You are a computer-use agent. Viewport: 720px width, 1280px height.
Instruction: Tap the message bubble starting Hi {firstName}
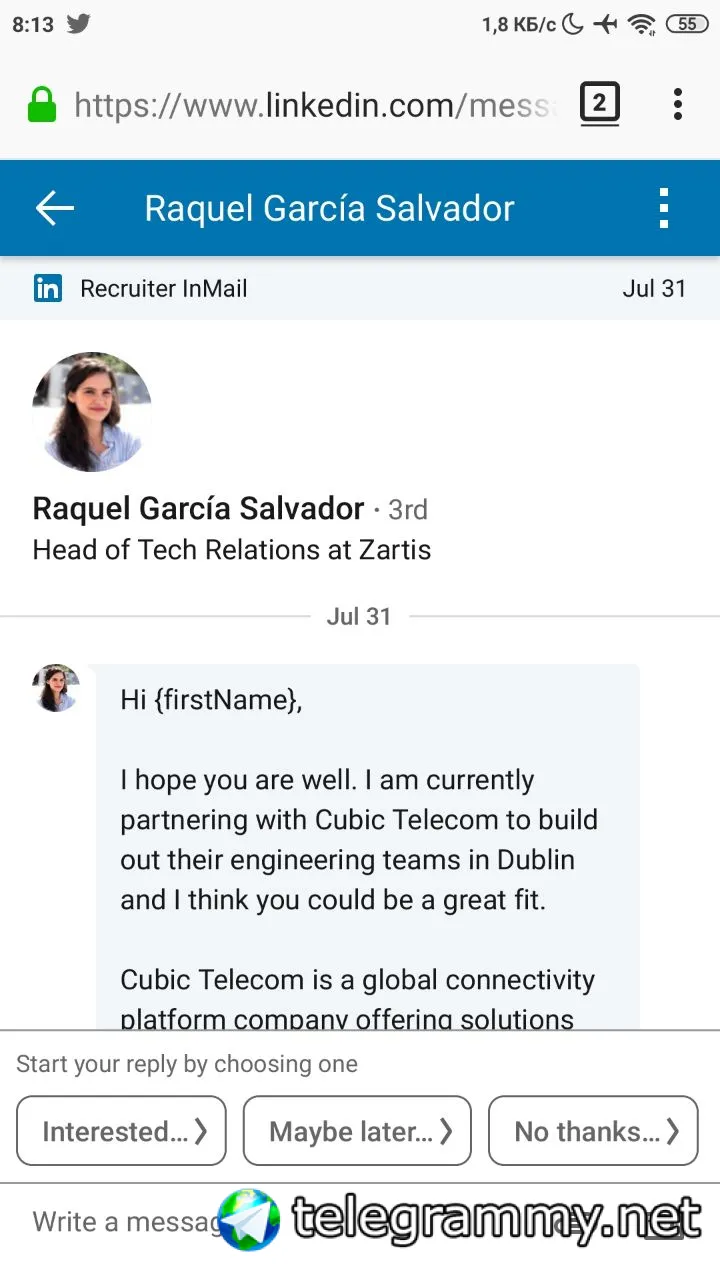point(368,846)
